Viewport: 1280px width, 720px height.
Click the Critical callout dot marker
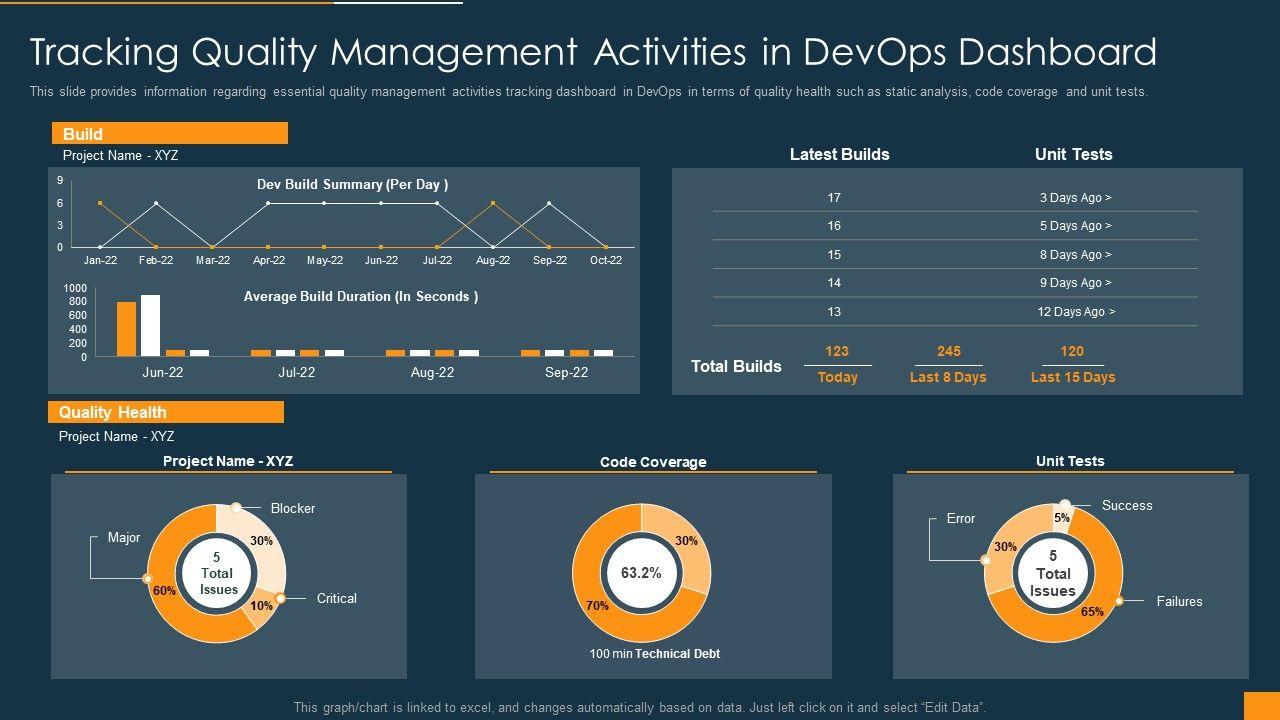pyautogui.click(x=280, y=598)
